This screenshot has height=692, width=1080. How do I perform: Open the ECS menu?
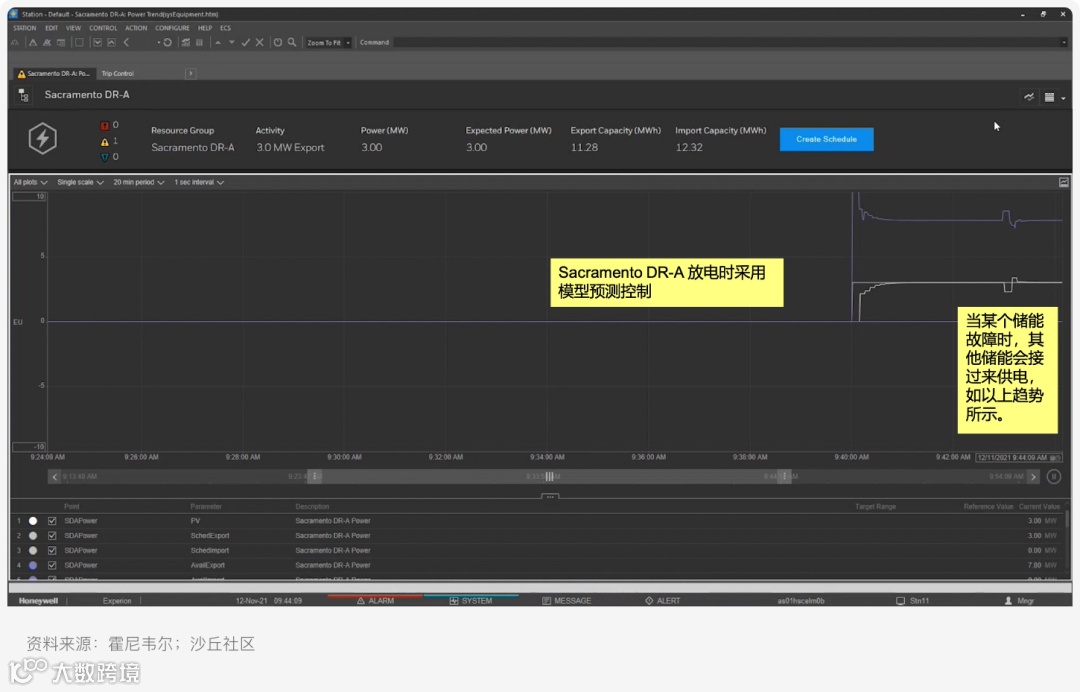point(225,28)
